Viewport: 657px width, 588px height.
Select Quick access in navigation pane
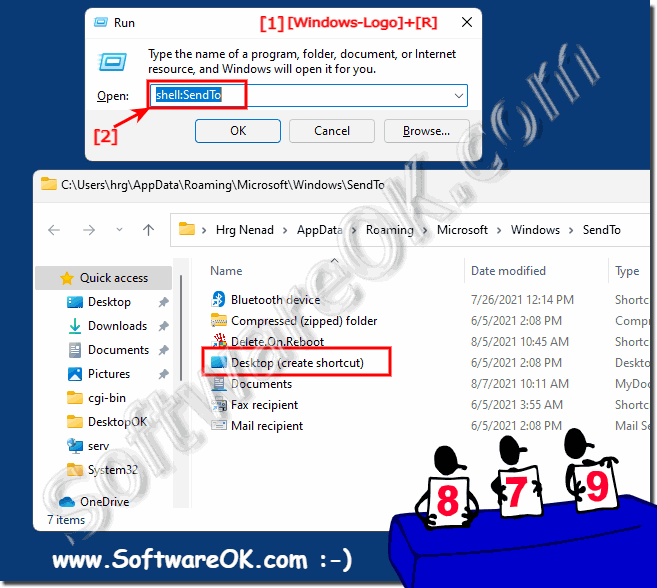click(x=103, y=278)
